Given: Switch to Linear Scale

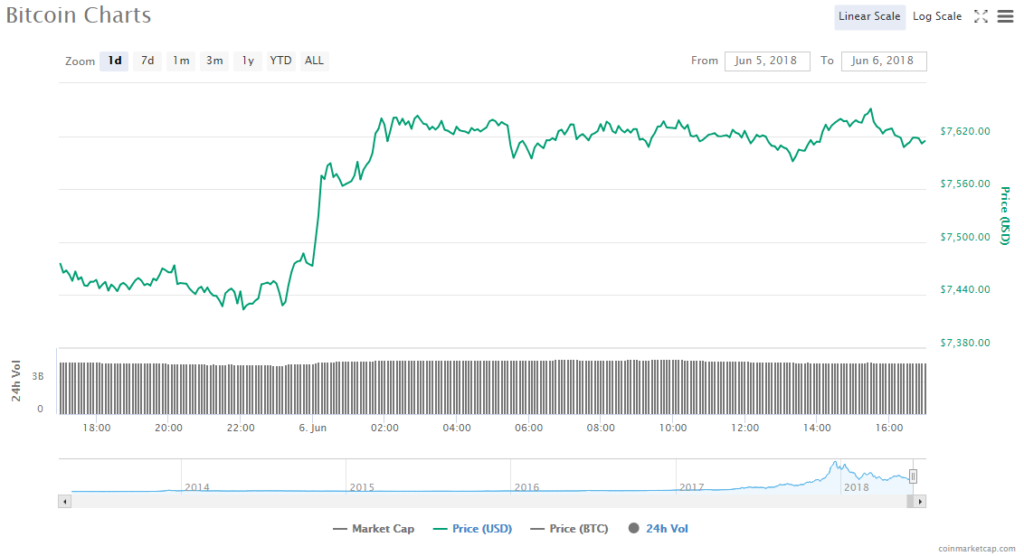Looking at the screenshot, I should (x=869, y=16).
